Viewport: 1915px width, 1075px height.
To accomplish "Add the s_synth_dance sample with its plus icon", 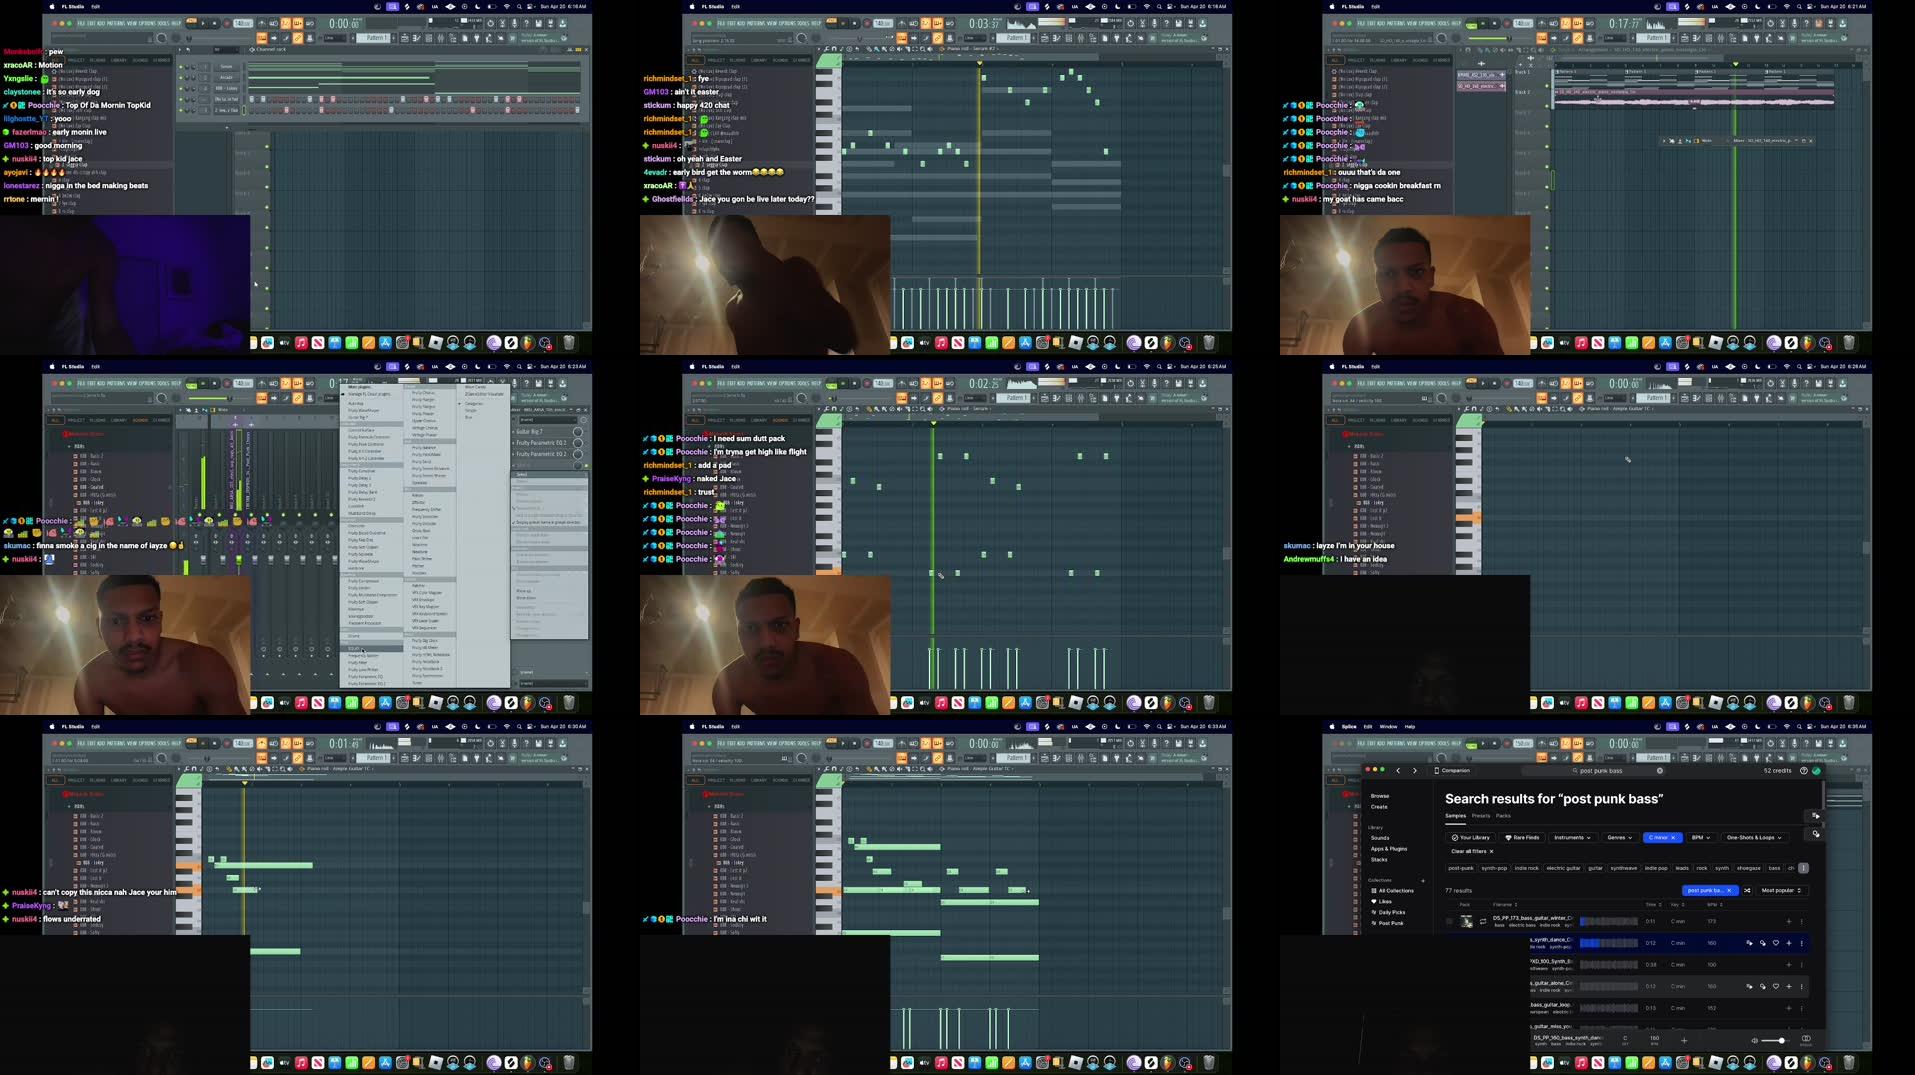I will click(x=1789, y=943).
